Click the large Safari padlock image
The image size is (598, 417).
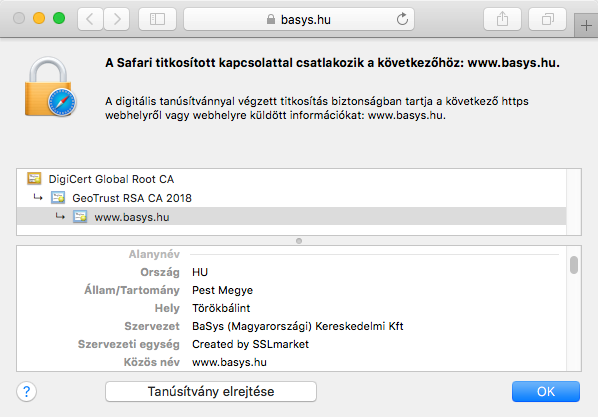click(x=50, y=87)
